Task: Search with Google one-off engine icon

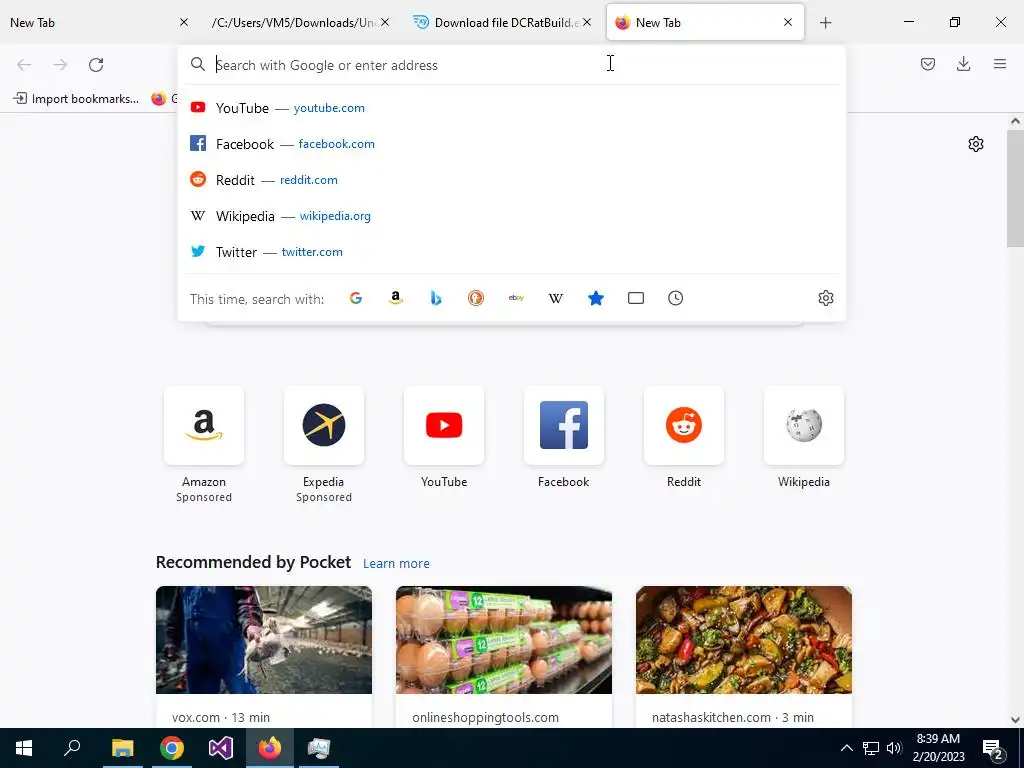Action: pyautogui.click(x=356, y=298)
